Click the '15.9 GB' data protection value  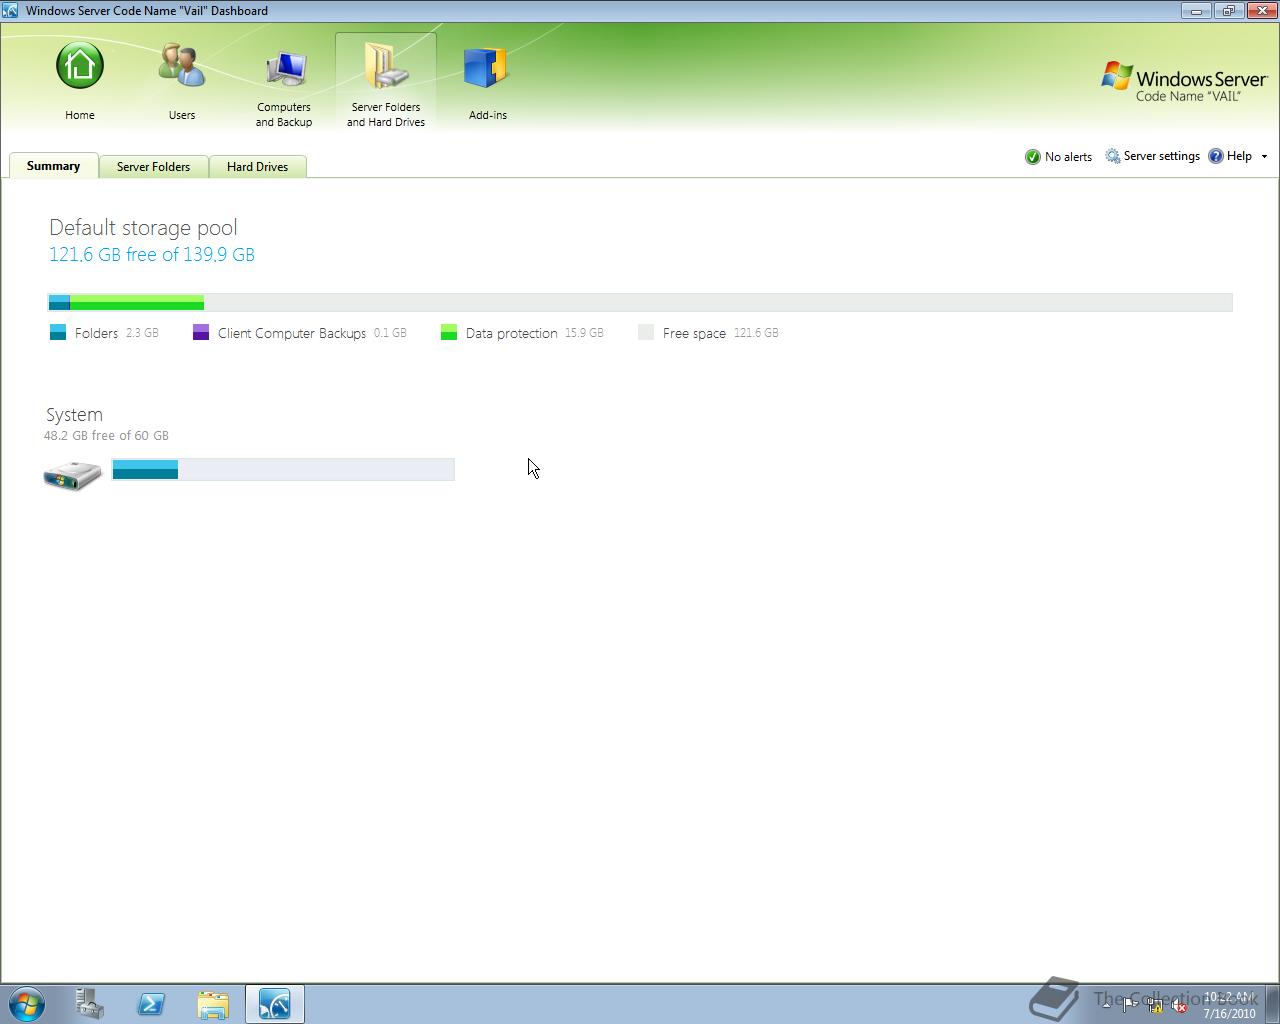(584, 333)
